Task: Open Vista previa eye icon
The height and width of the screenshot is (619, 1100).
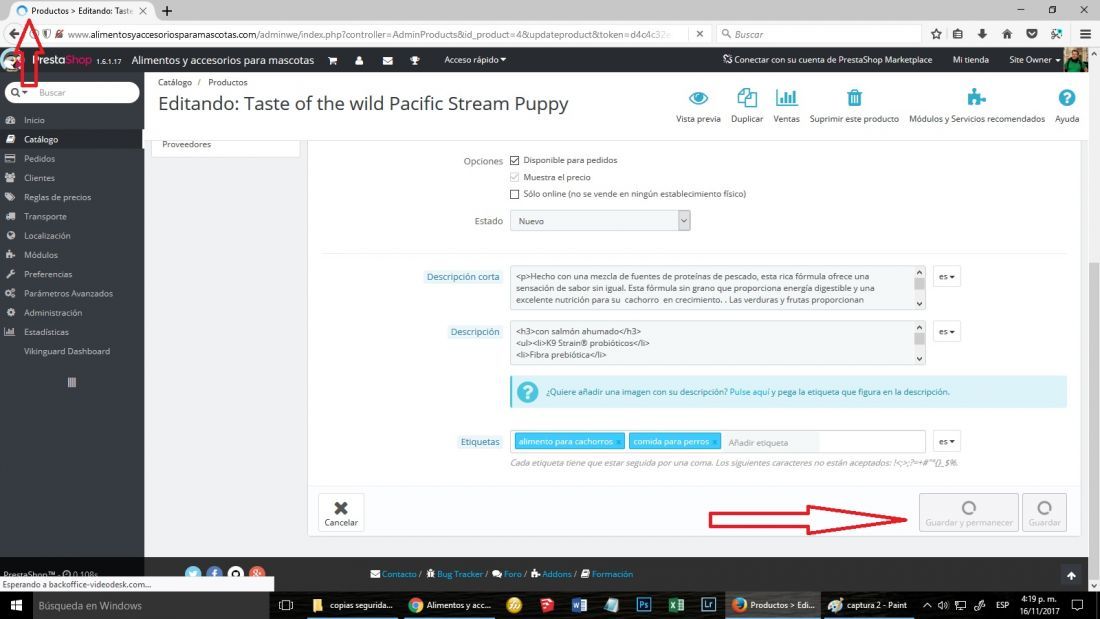Action: tap(698, 98)
